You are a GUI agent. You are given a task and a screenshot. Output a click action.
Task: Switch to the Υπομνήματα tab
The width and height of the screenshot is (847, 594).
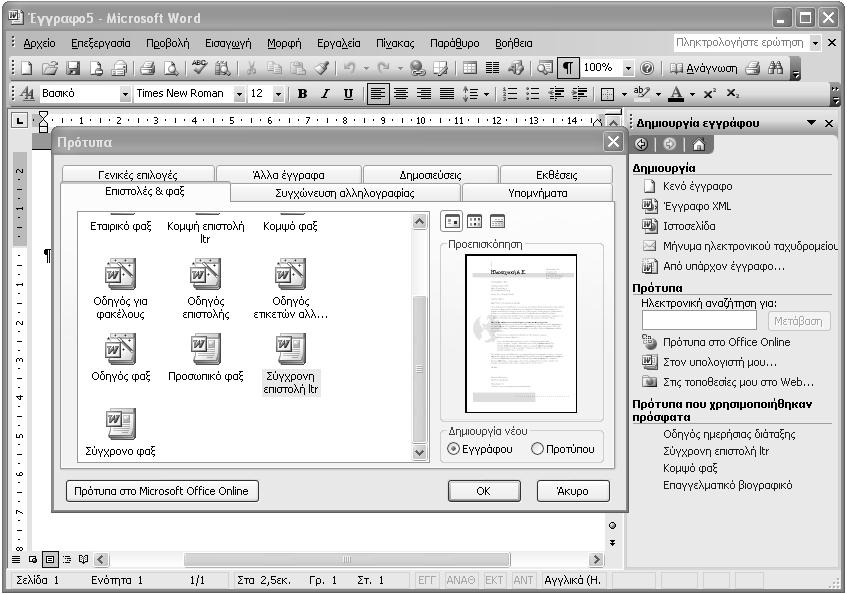[x=537, y=193]
